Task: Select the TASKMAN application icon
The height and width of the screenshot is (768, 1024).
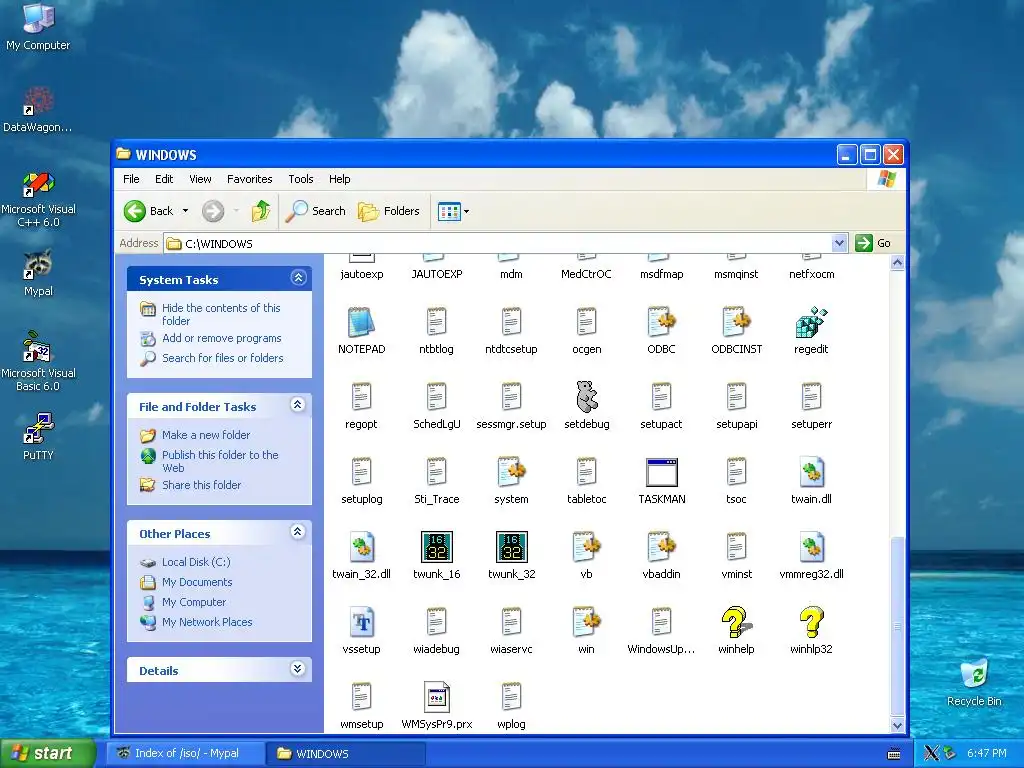Action: (662, 472)
